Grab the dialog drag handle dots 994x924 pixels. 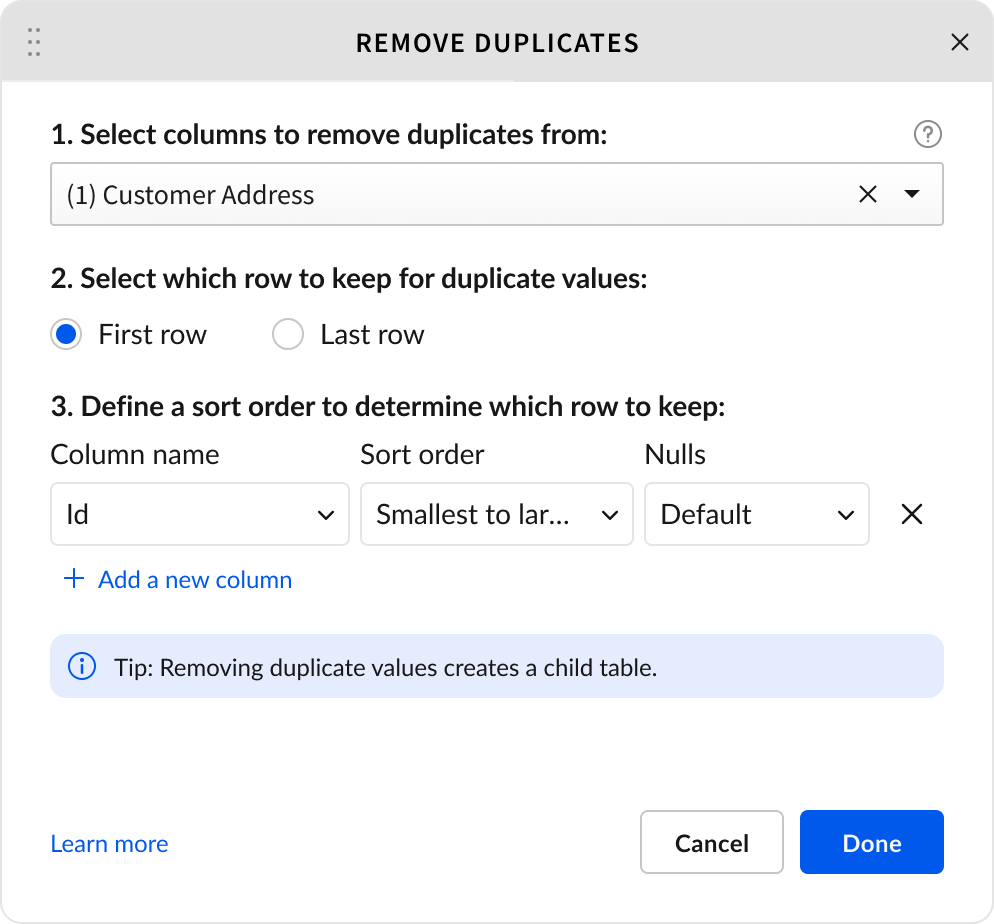(34, 43)
